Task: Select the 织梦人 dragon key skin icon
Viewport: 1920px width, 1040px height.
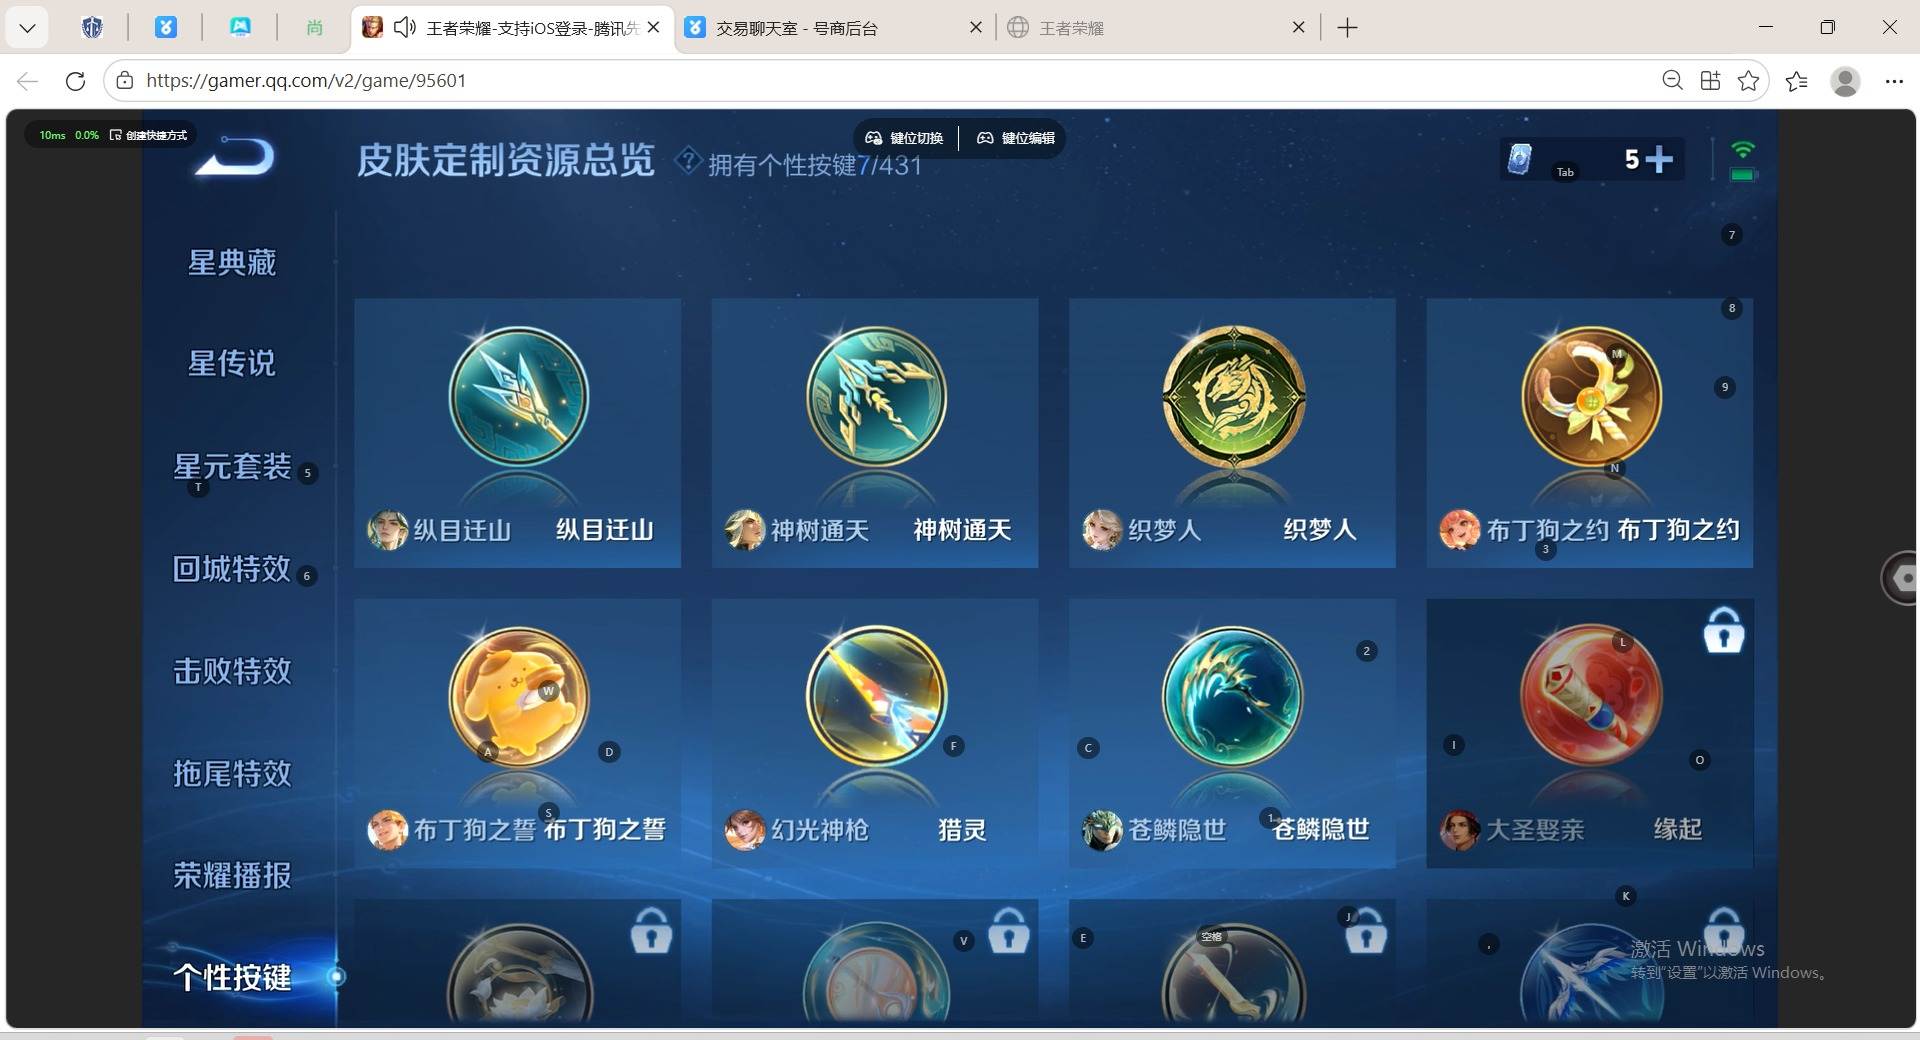Action: [x=1233, y=396]
